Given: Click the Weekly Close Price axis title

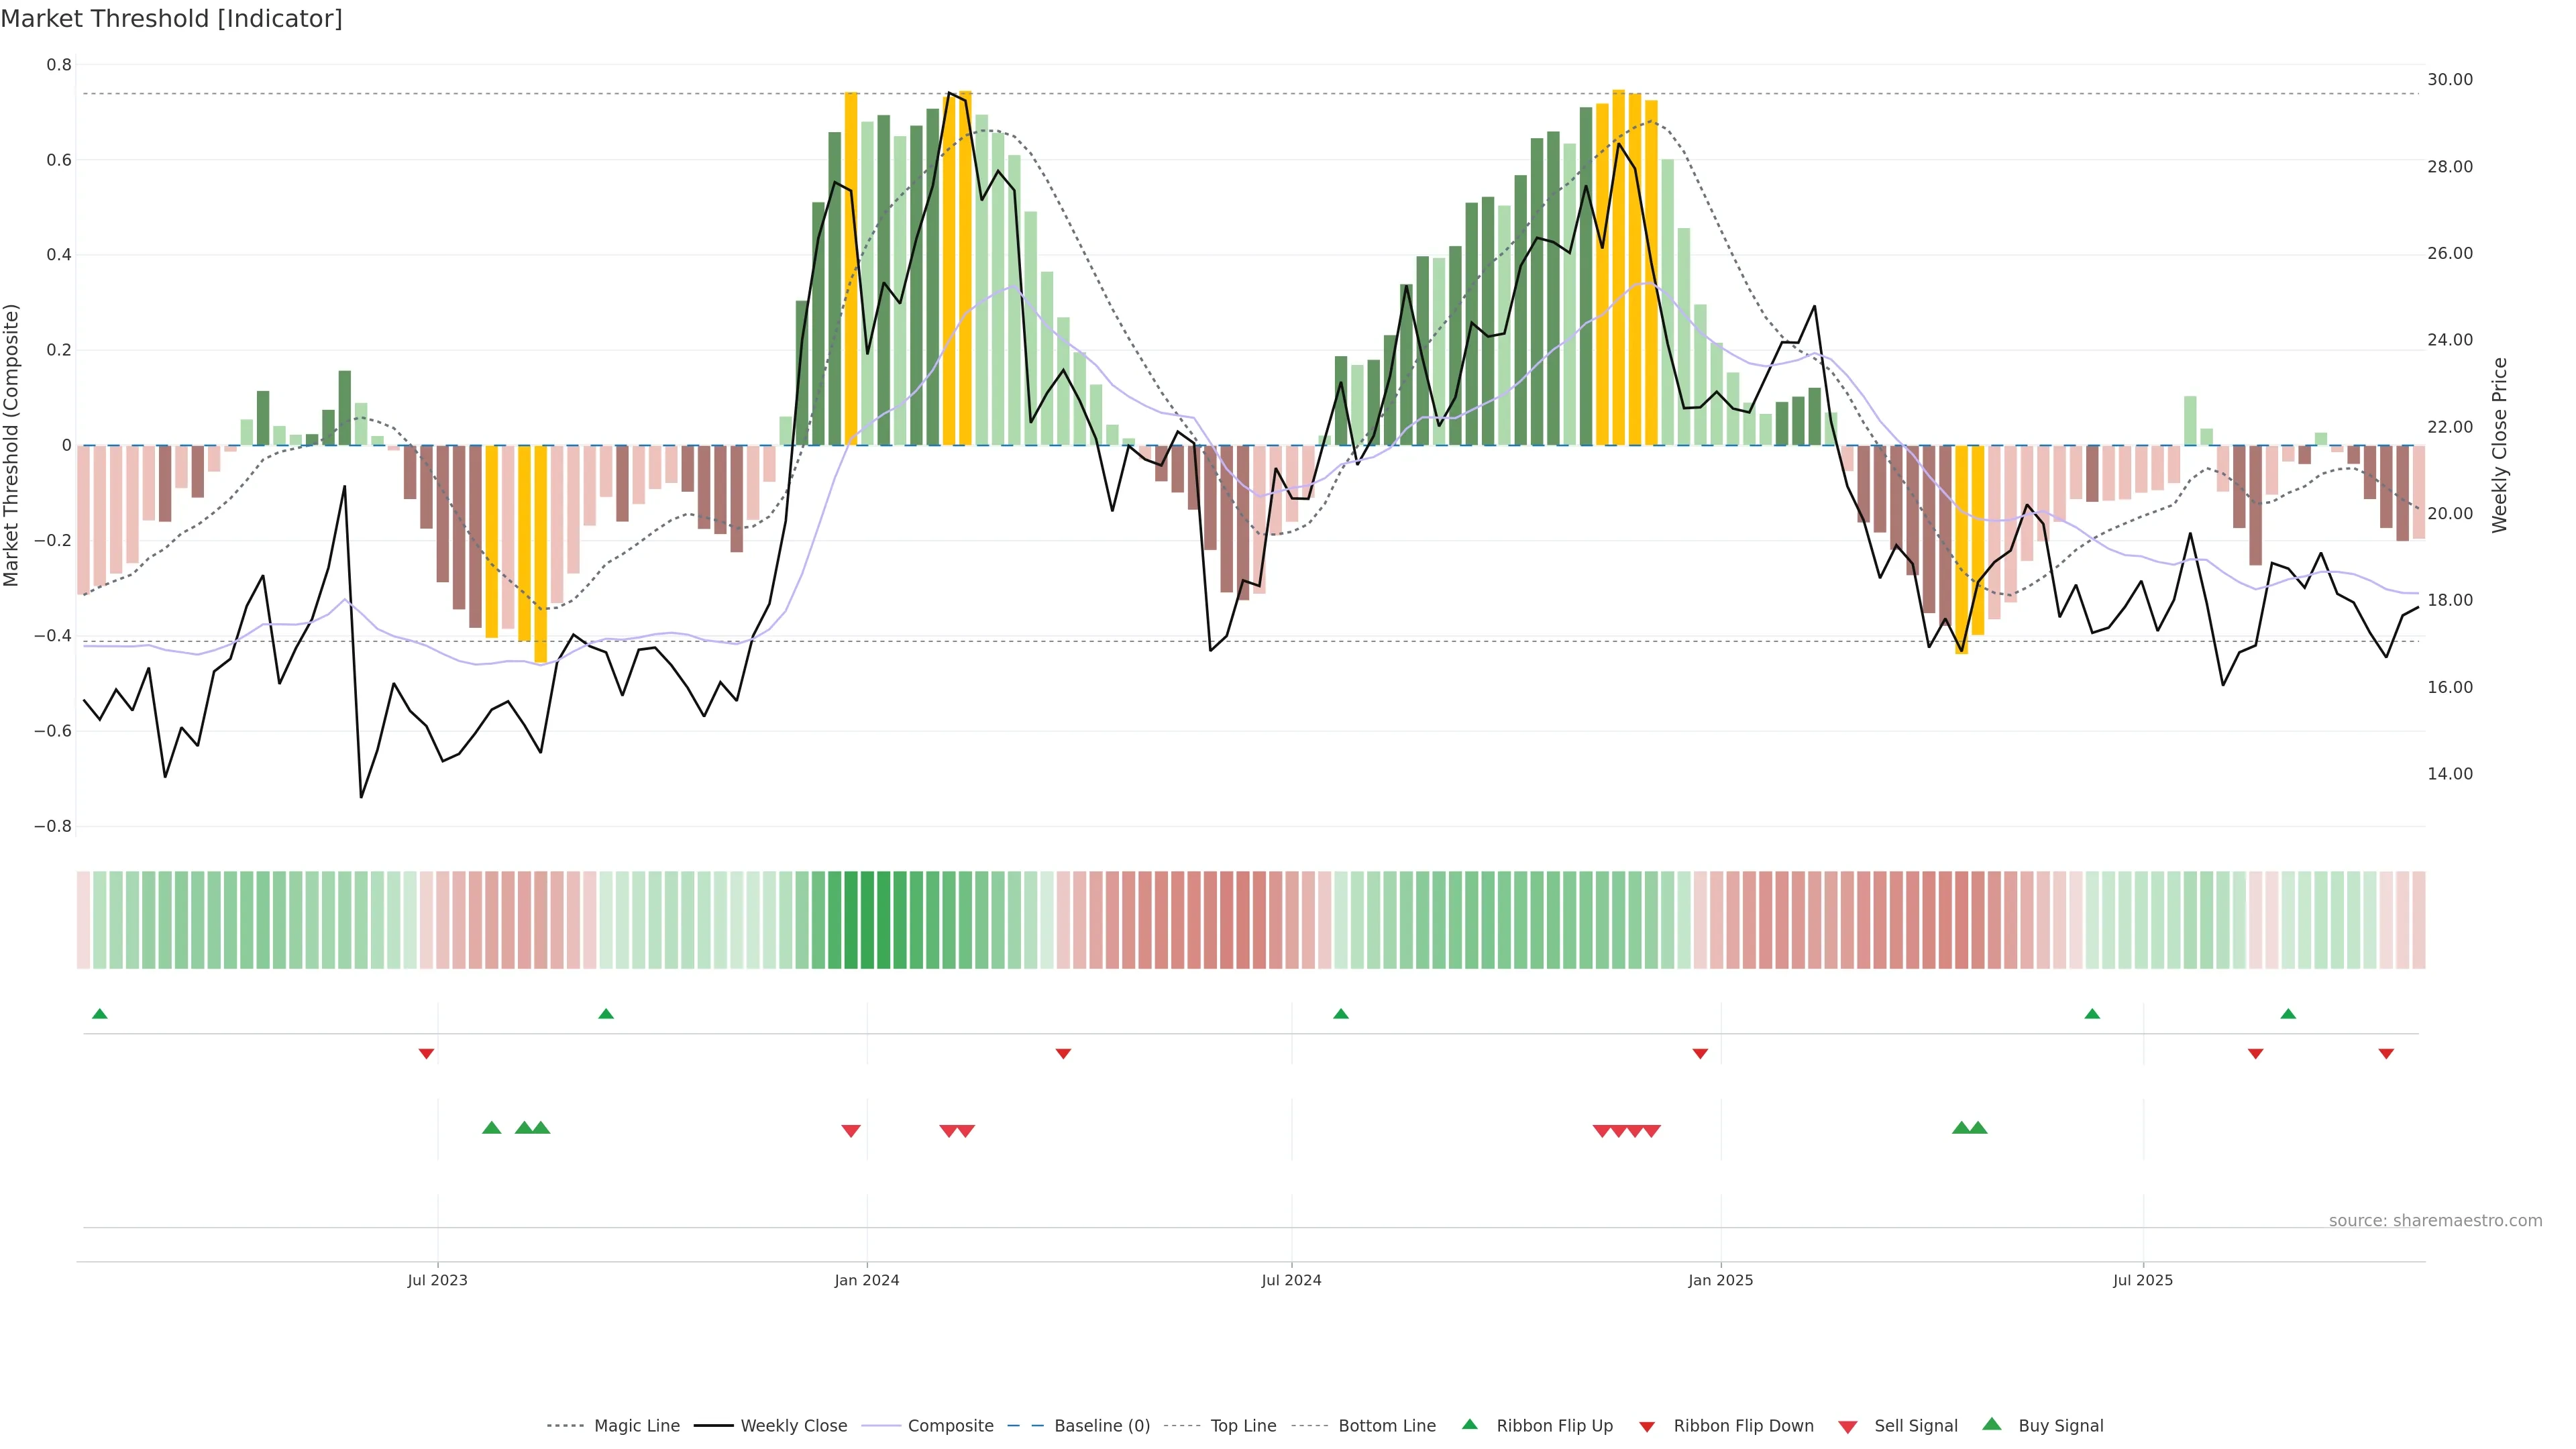Looking at the screenshot, I should point(2500,445).
